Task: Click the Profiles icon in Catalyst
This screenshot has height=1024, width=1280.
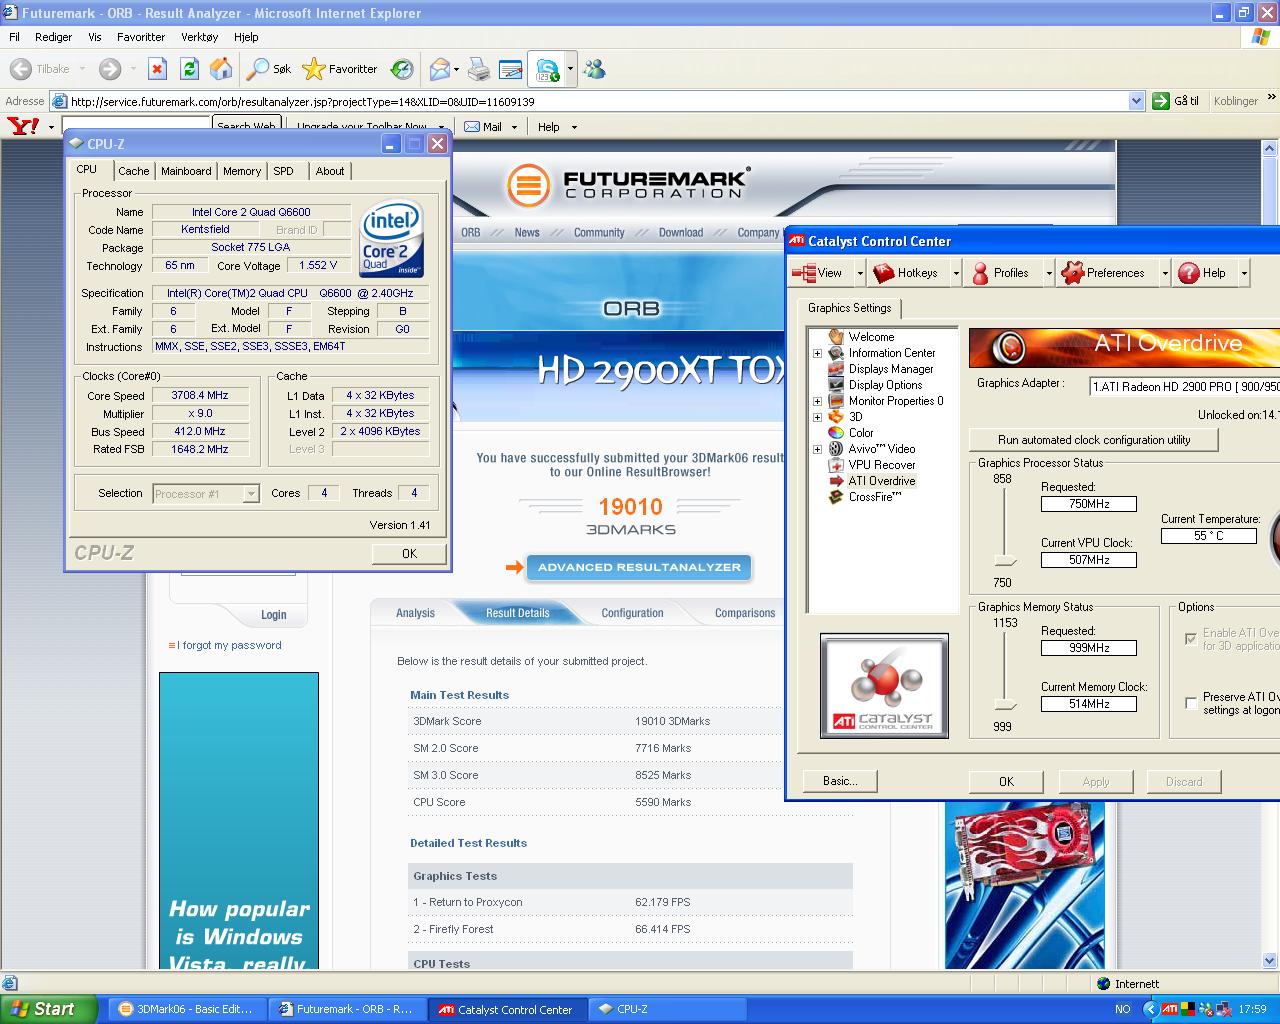Action: [980, 273]
